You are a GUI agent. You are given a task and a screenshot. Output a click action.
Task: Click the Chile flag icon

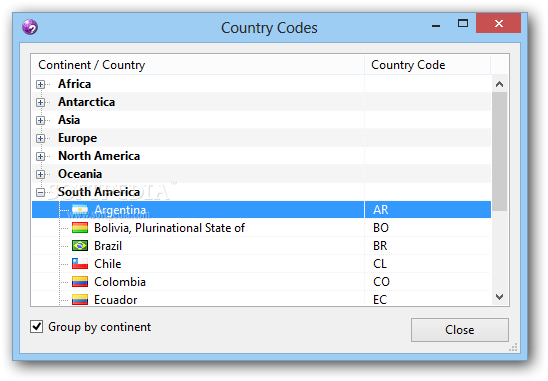pos(80,264)
